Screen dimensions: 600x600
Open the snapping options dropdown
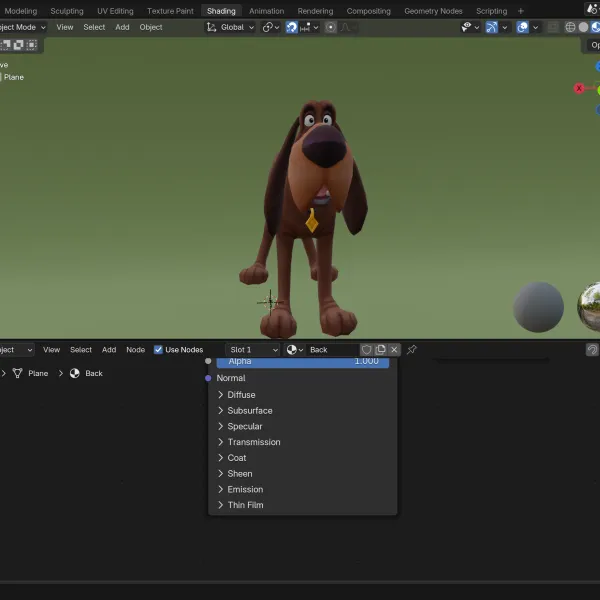pyautogui.click(x=310, y=27)
